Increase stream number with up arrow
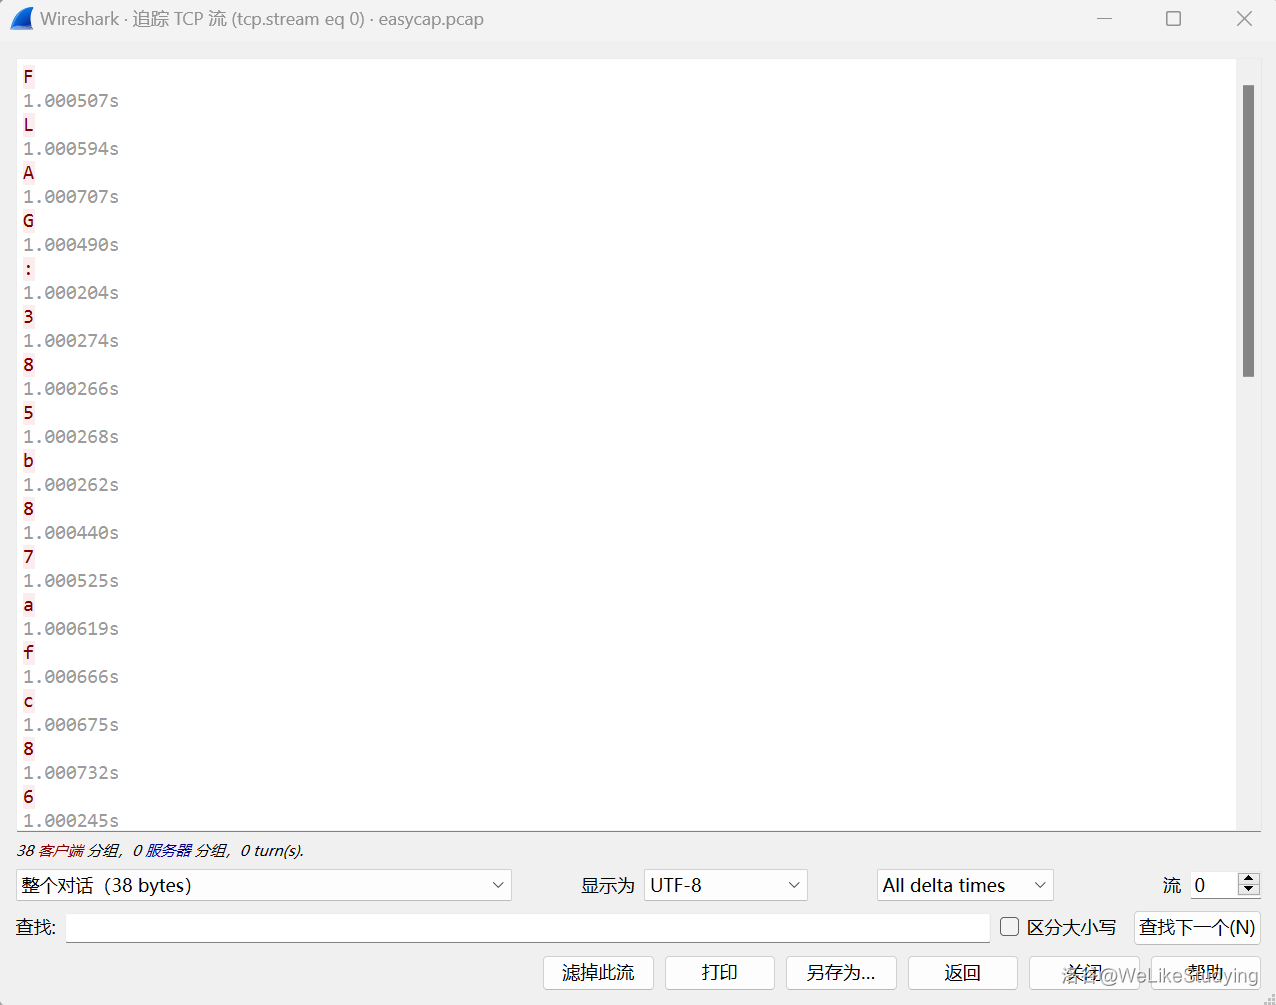Image resolution: width=1276 pixels, height=1005 pixels. (1248, 879)
